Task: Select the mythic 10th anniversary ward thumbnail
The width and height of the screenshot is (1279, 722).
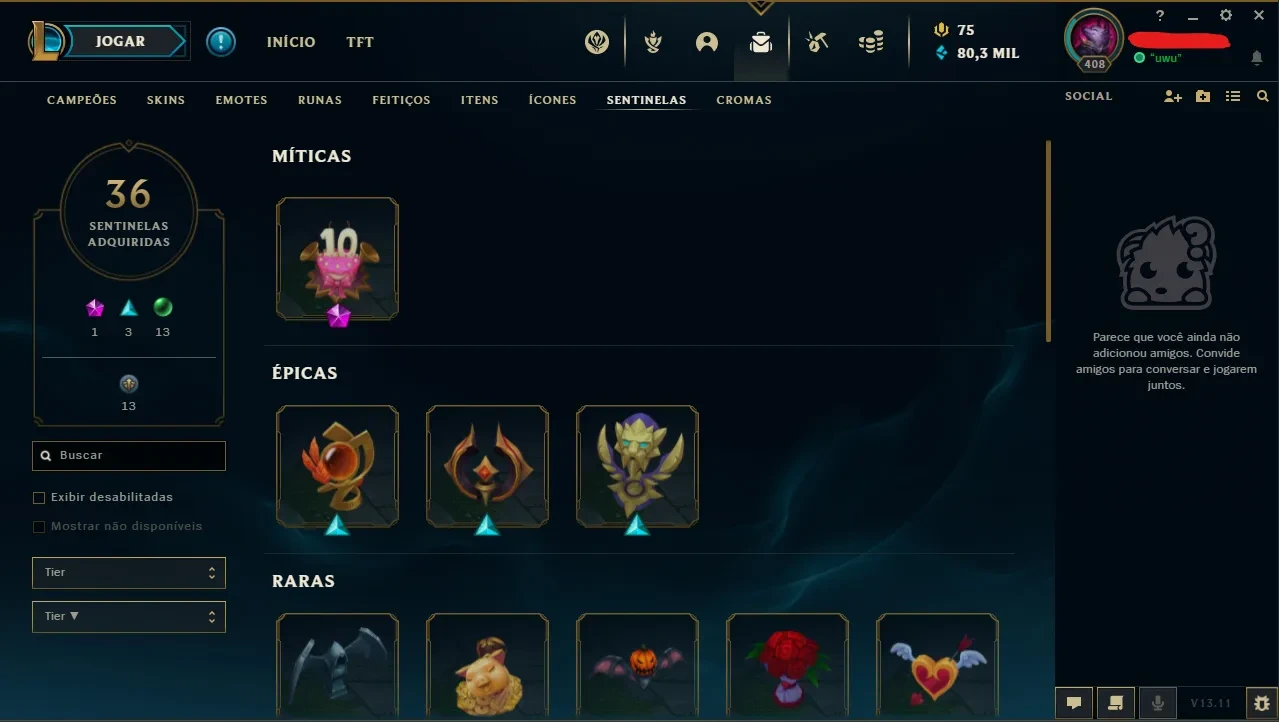Action: coord(337,258)
